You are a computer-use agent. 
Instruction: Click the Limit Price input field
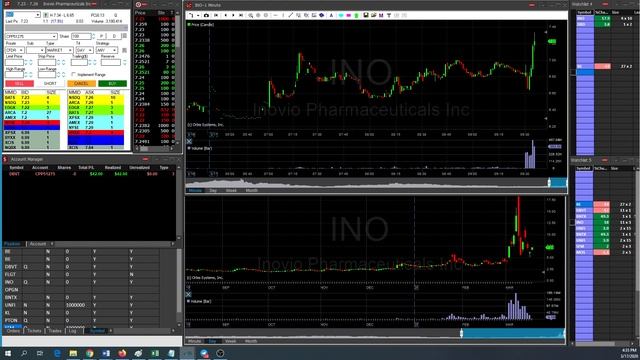click(x=15, y=62)
